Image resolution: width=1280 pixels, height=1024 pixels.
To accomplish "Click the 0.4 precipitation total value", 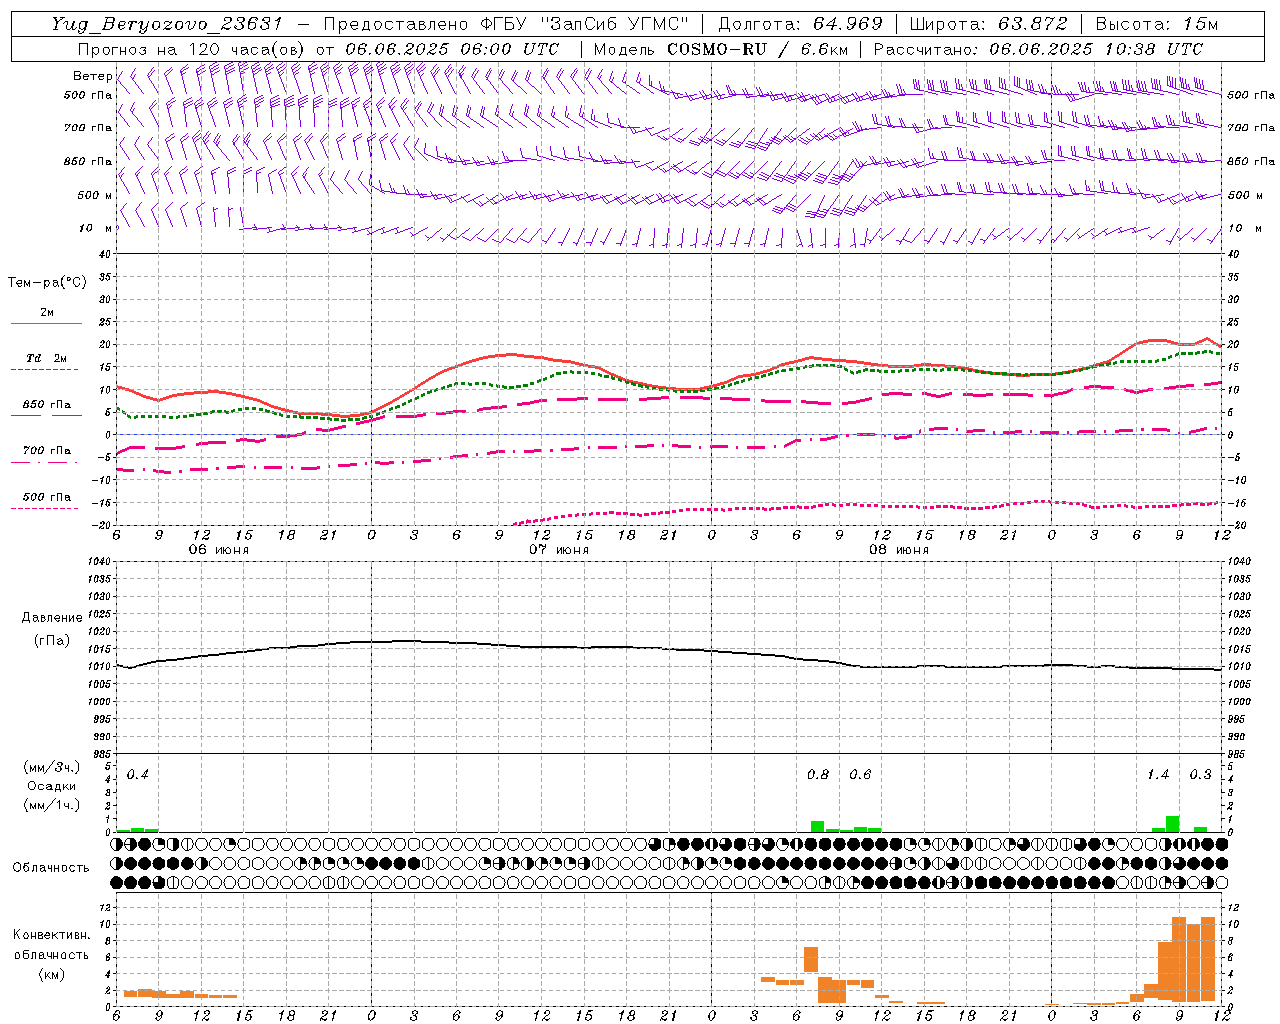I will (x=138, y=775).
